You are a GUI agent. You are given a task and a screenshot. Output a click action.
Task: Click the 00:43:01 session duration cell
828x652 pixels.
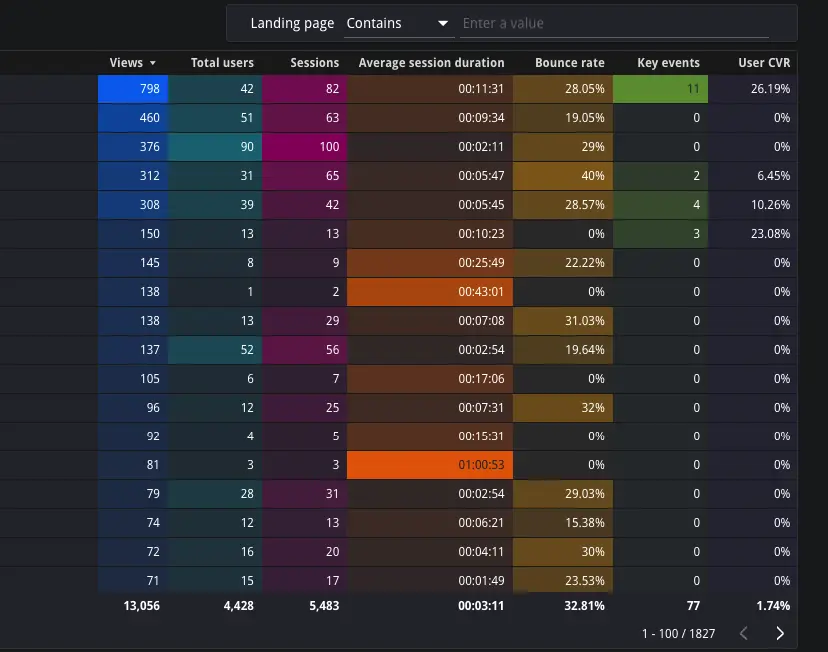point(429,292)
